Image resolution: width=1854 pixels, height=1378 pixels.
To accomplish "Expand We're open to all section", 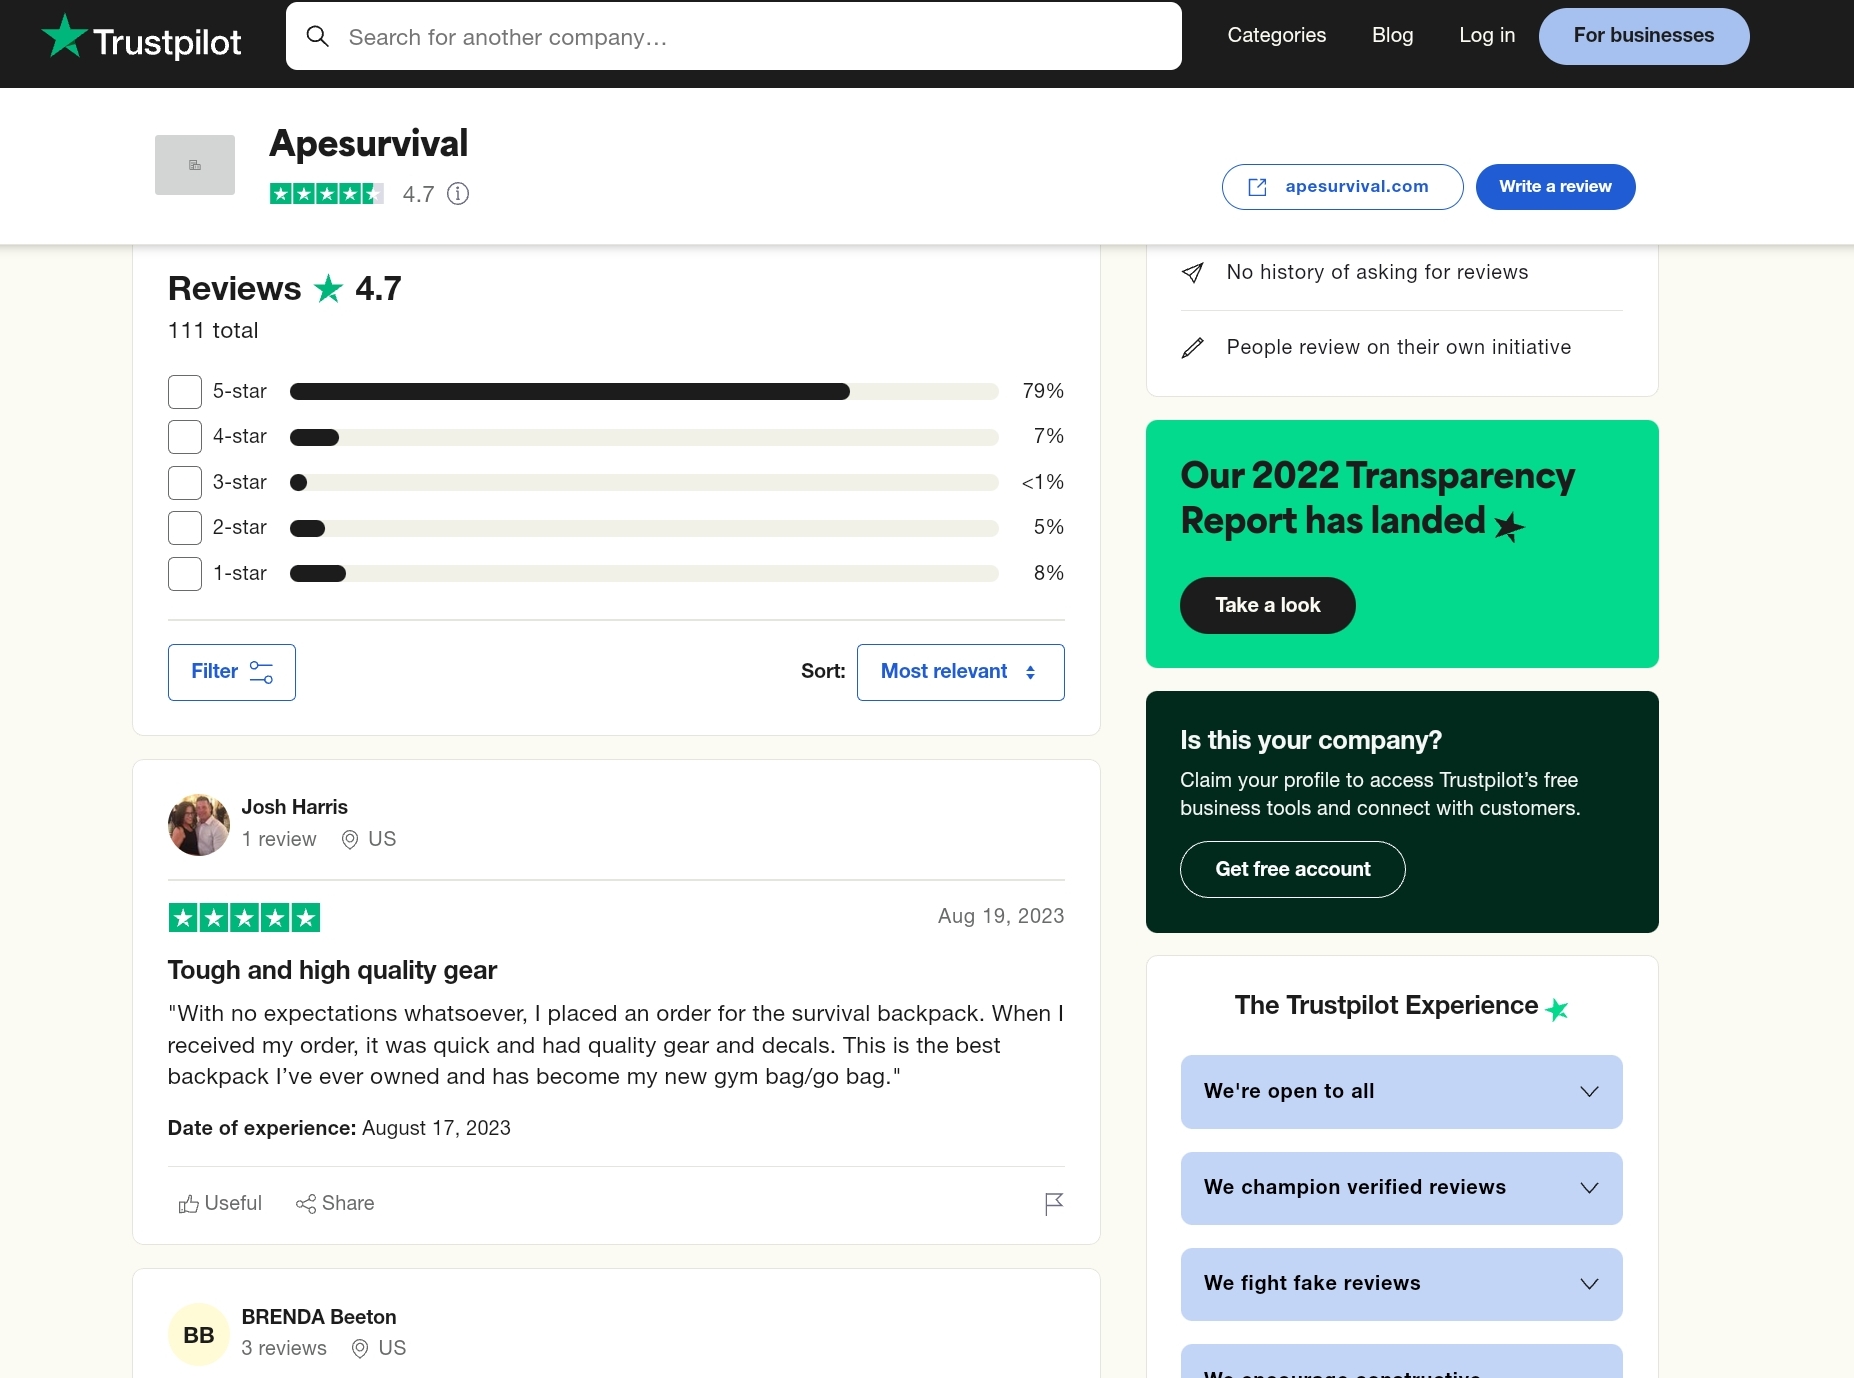I will (1402, 1092).
